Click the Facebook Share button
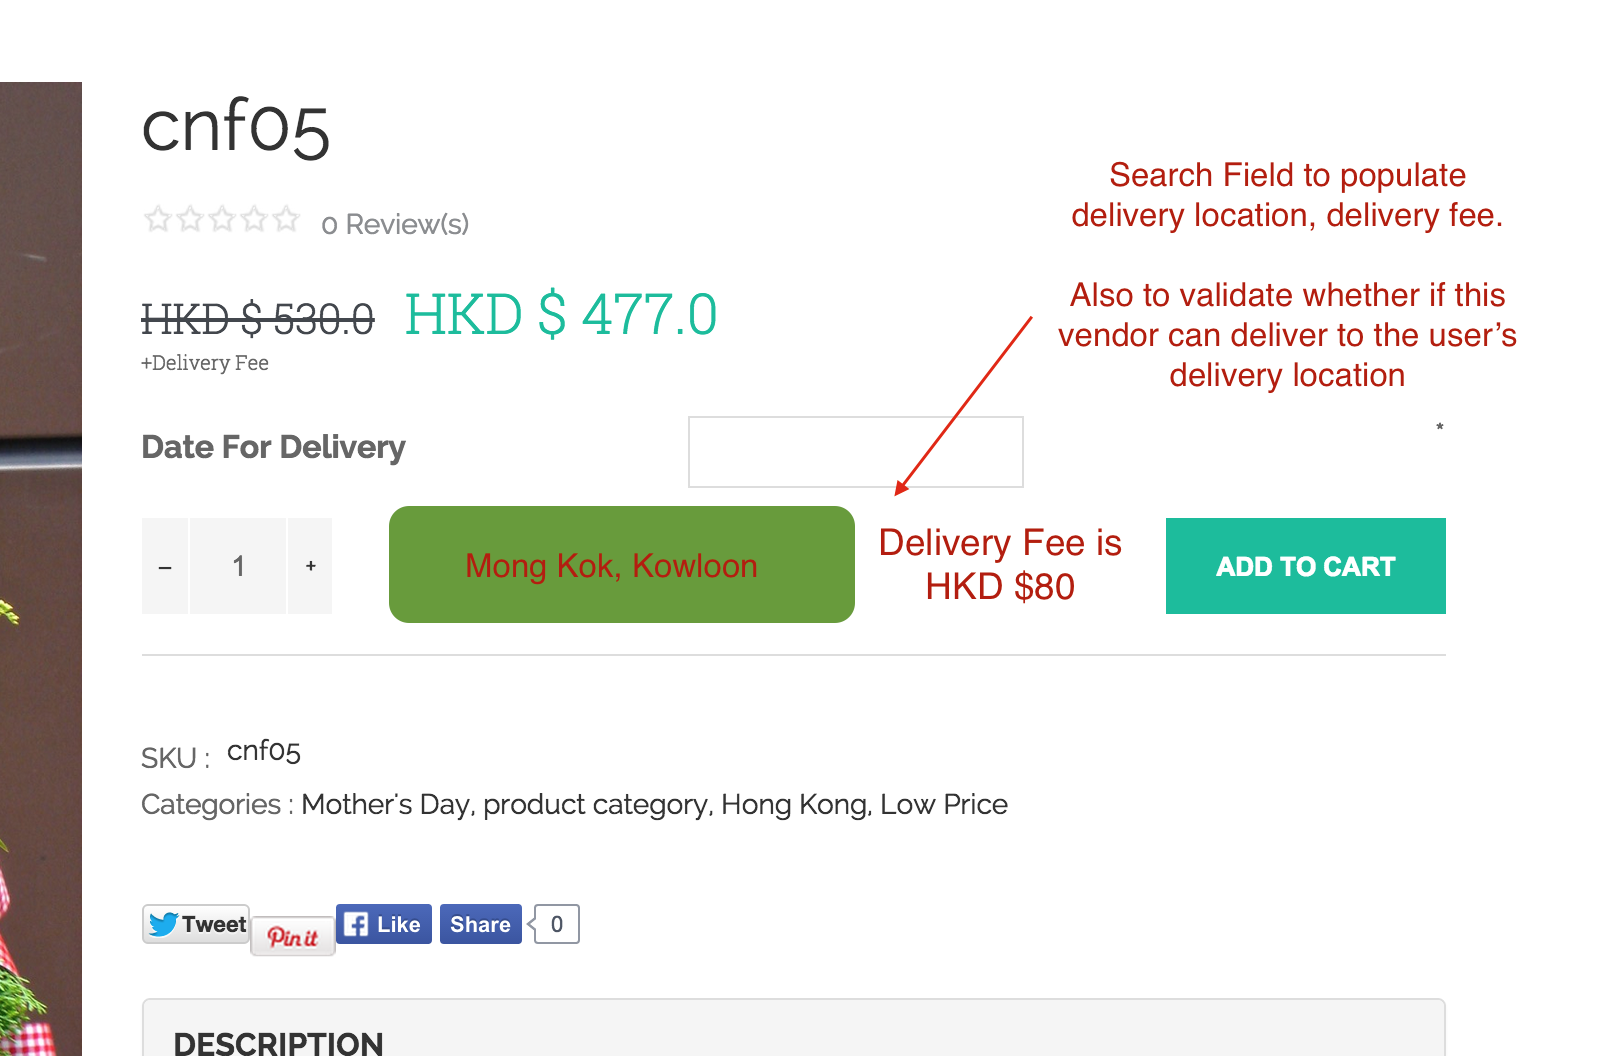1624x1056 pixels. [480, 924]
